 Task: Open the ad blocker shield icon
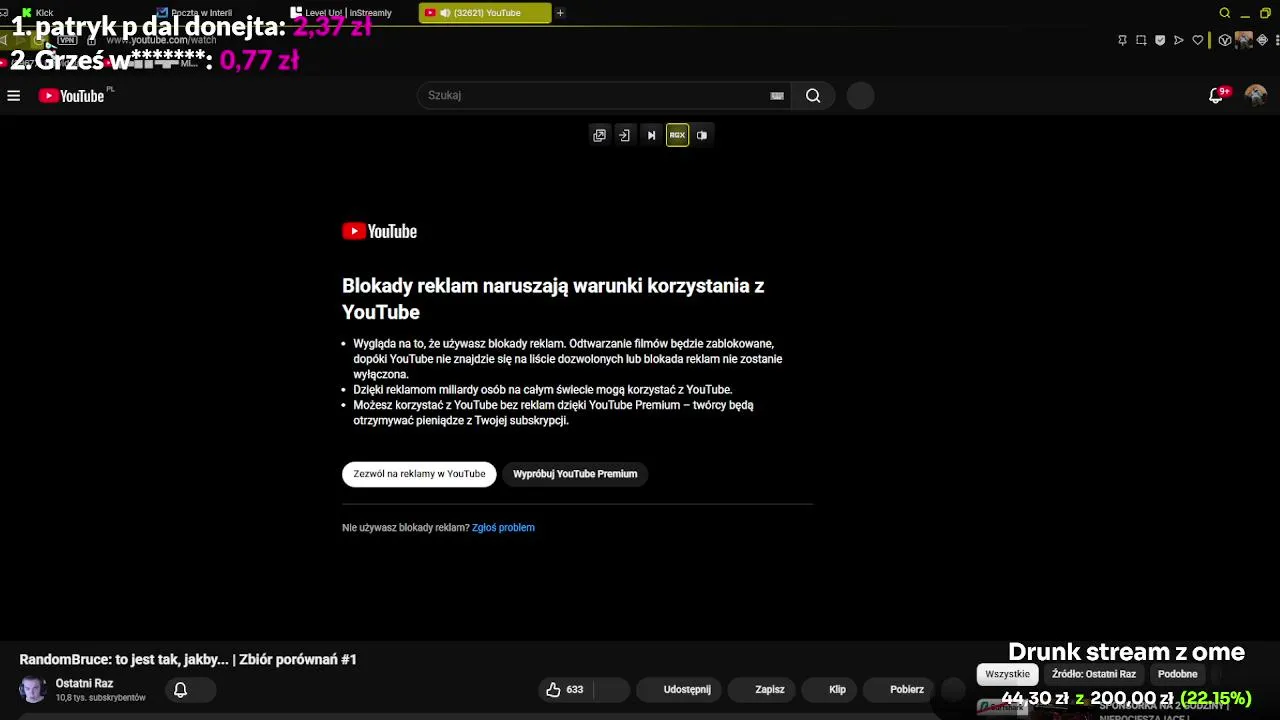pos(1160,40)
